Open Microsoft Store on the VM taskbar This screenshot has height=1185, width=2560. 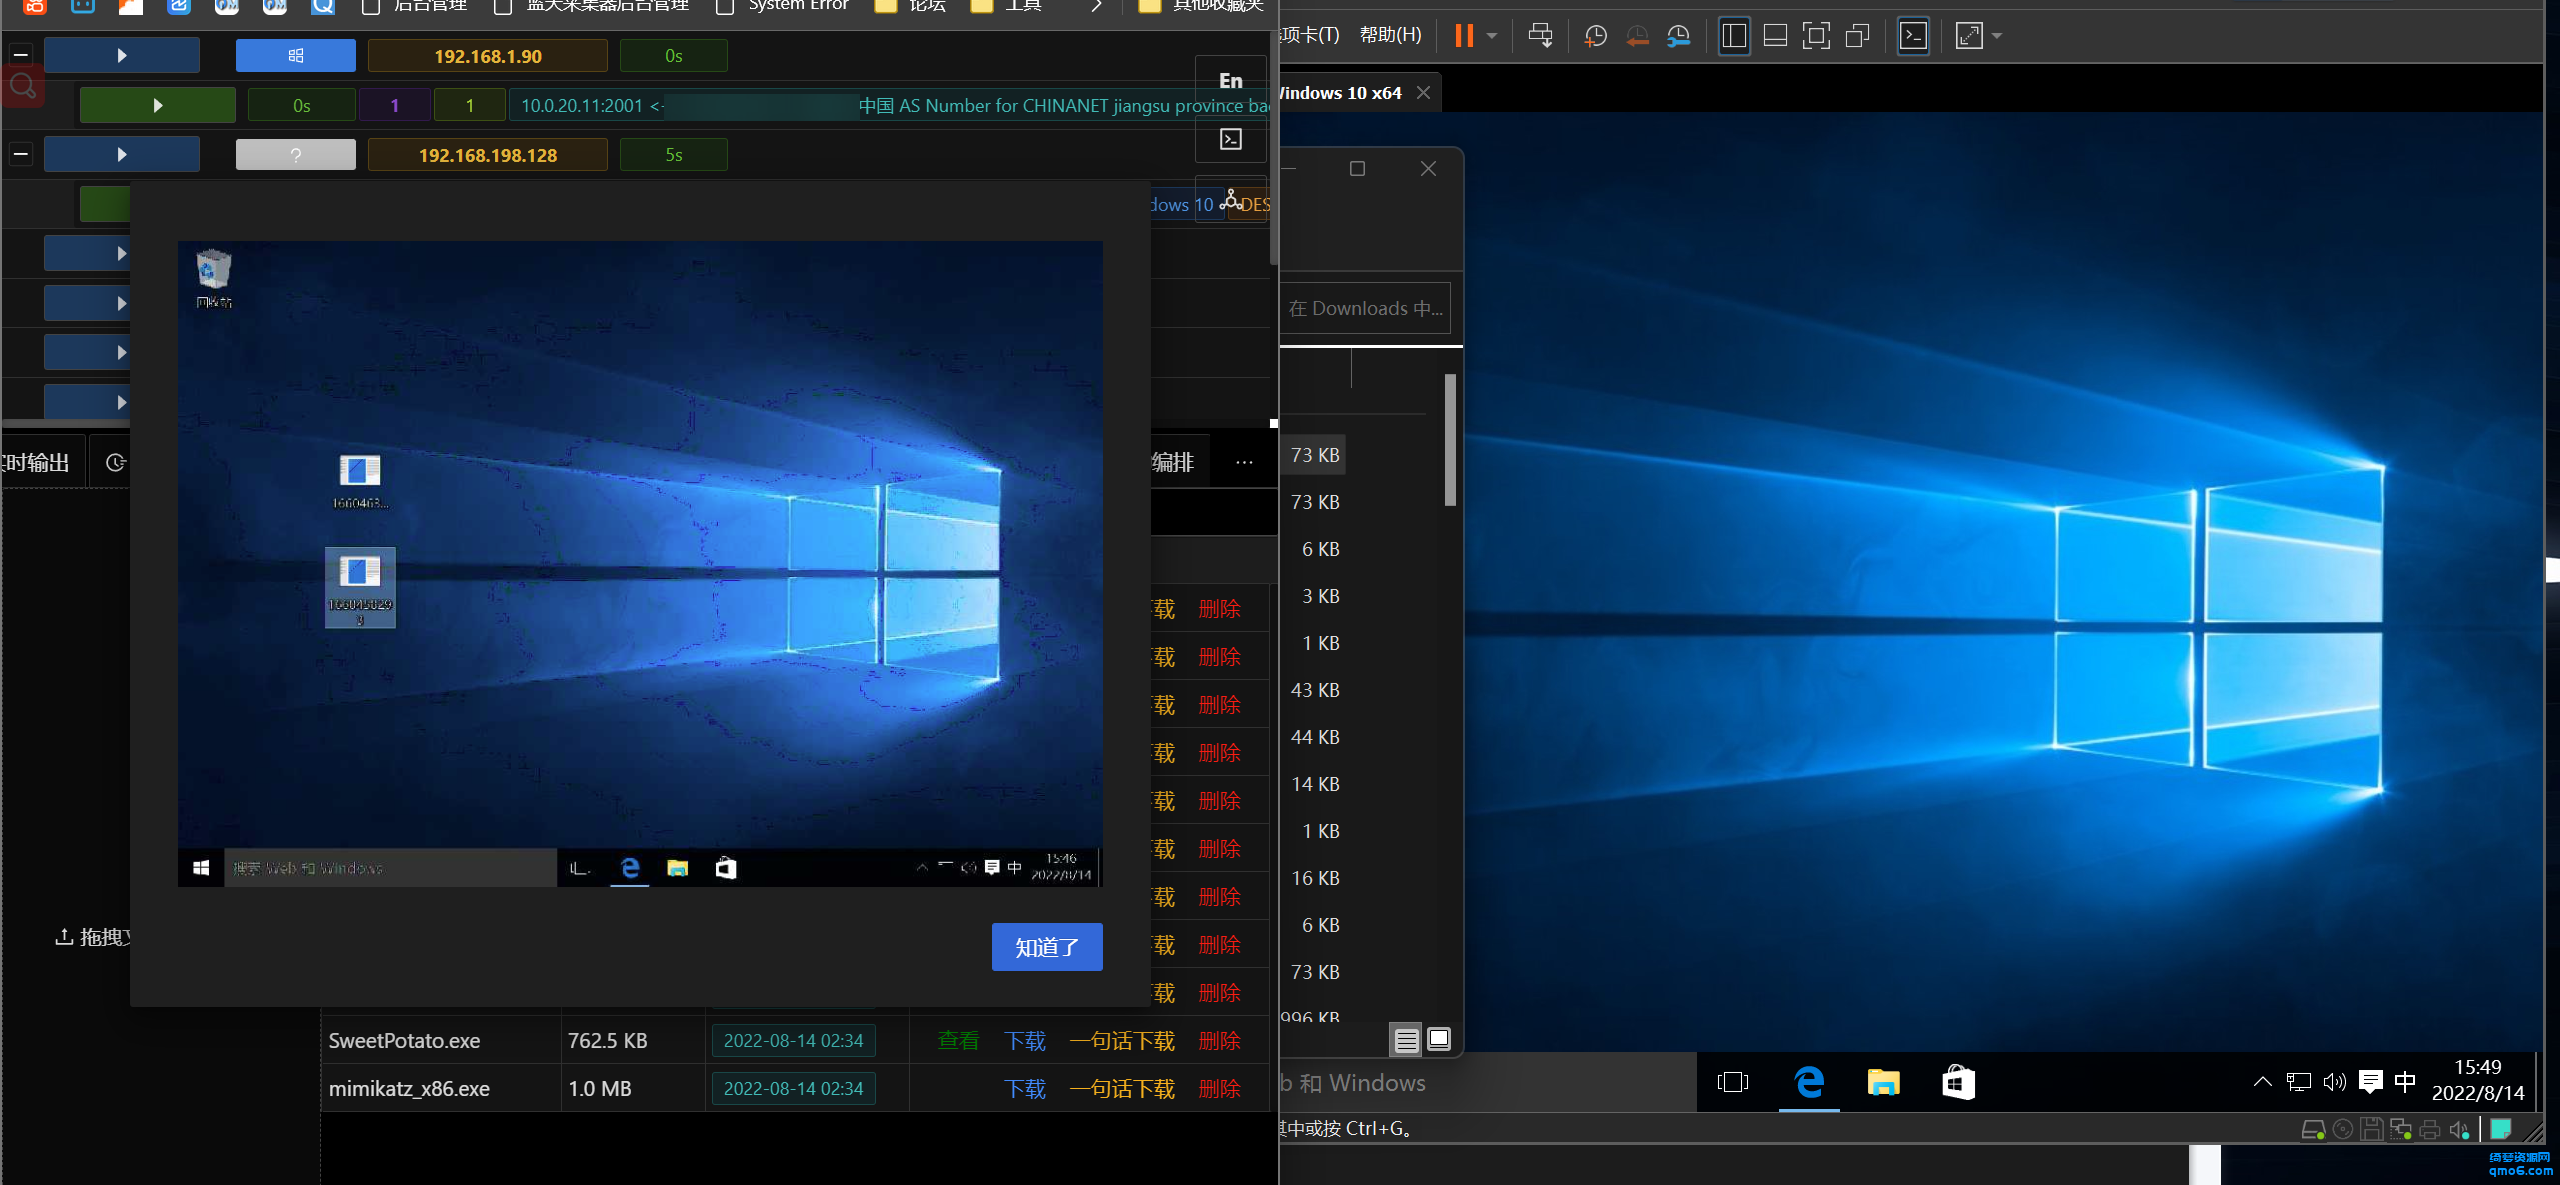click(x=1958, y=1082)
